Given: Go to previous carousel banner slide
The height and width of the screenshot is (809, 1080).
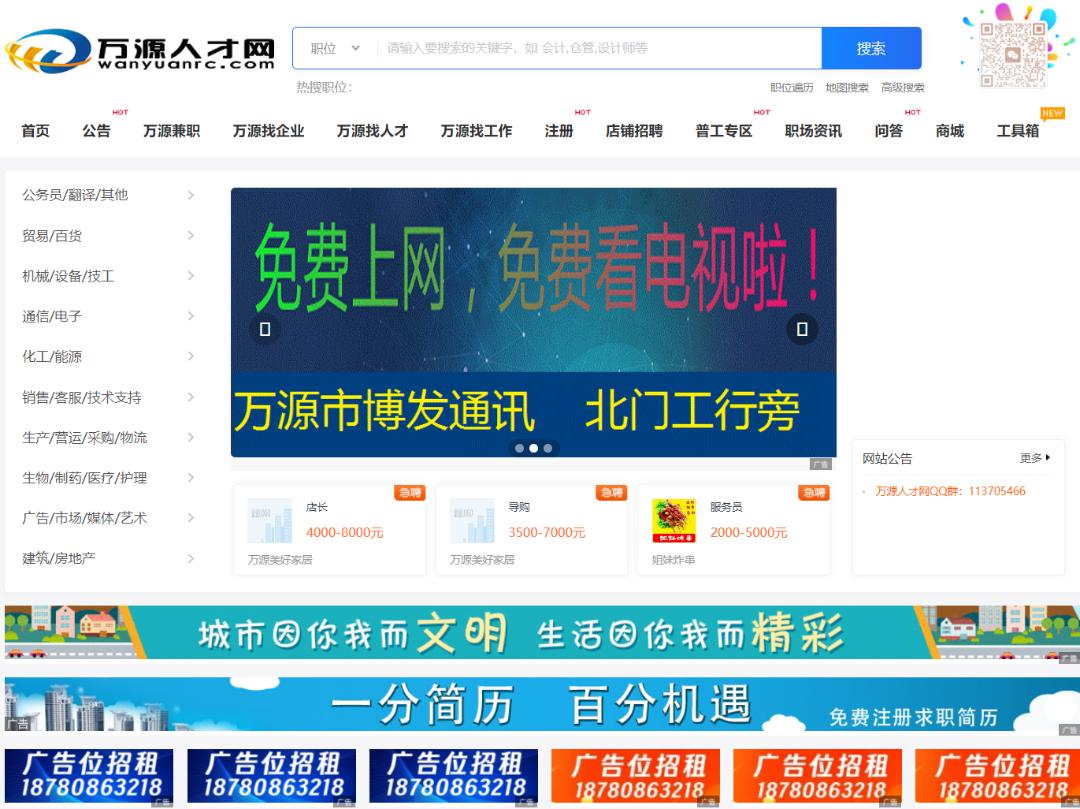Looking at the screenshot, I should 265,329.
